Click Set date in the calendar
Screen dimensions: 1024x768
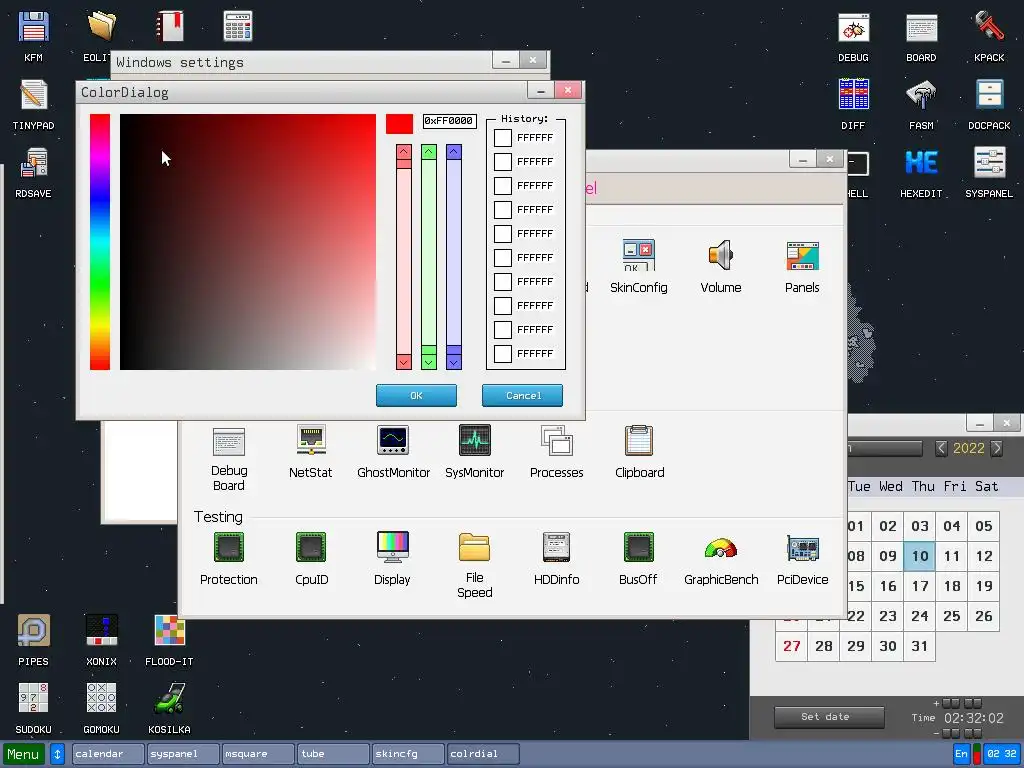point(829,717)
